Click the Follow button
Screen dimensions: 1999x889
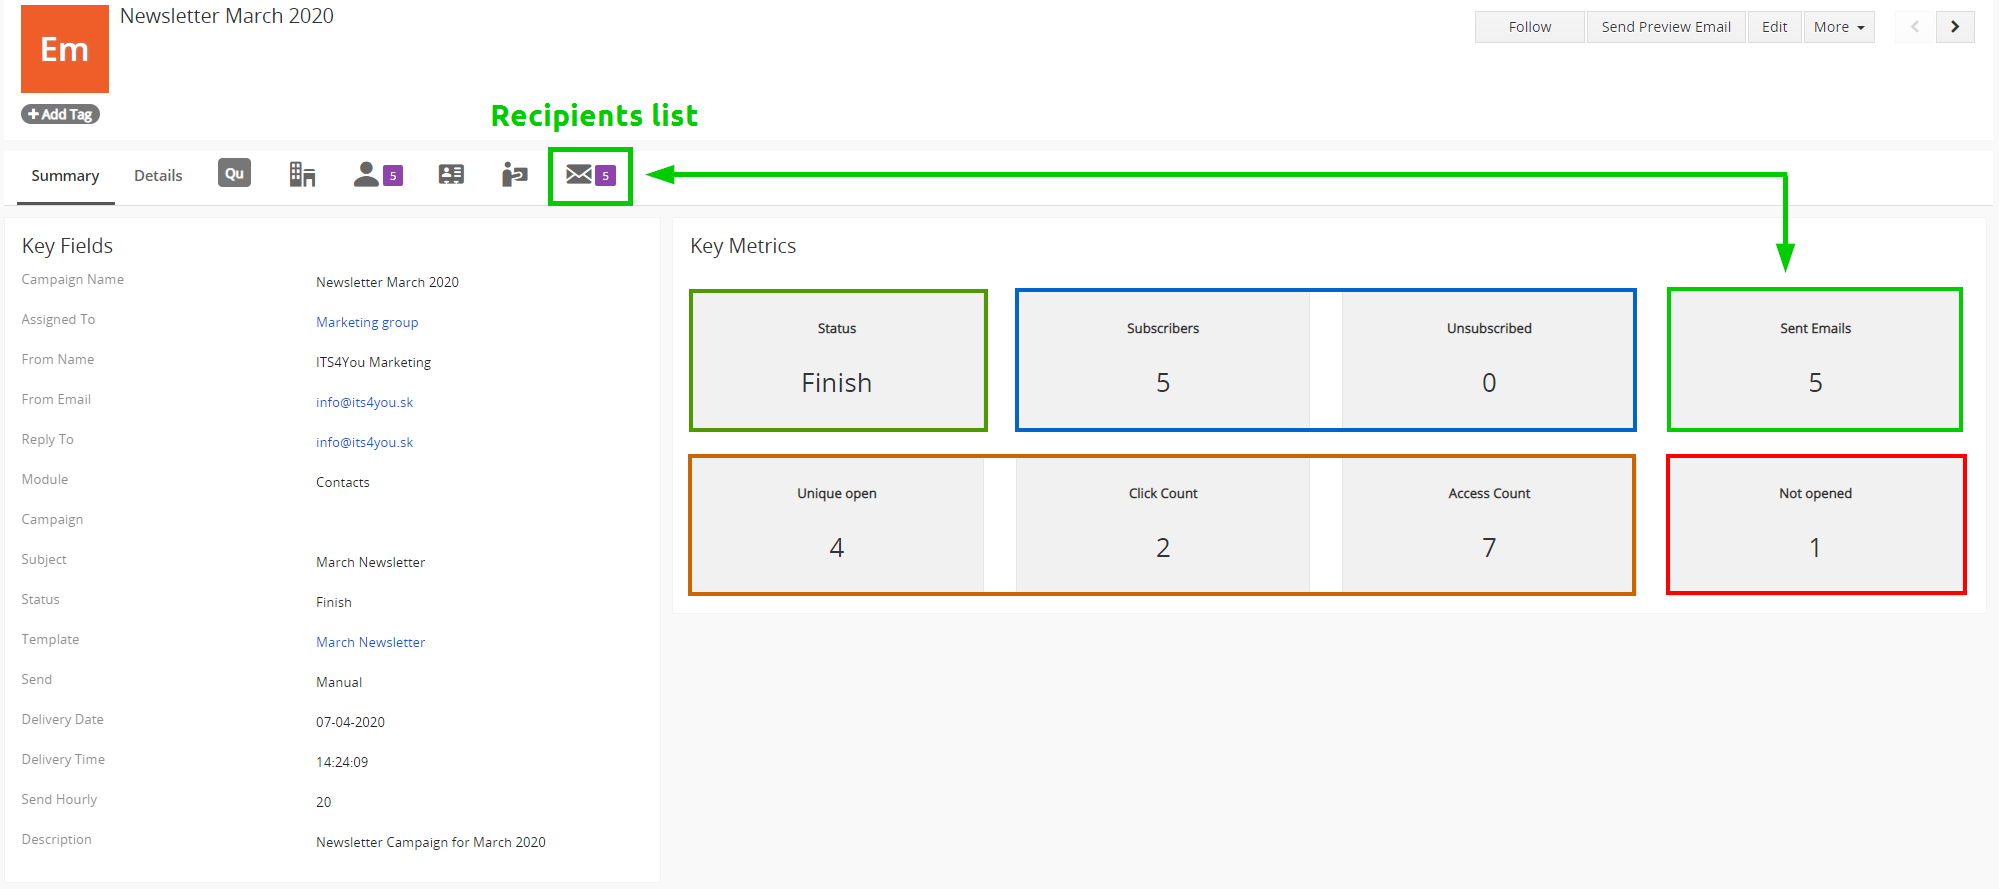(x=1529, y=27)
